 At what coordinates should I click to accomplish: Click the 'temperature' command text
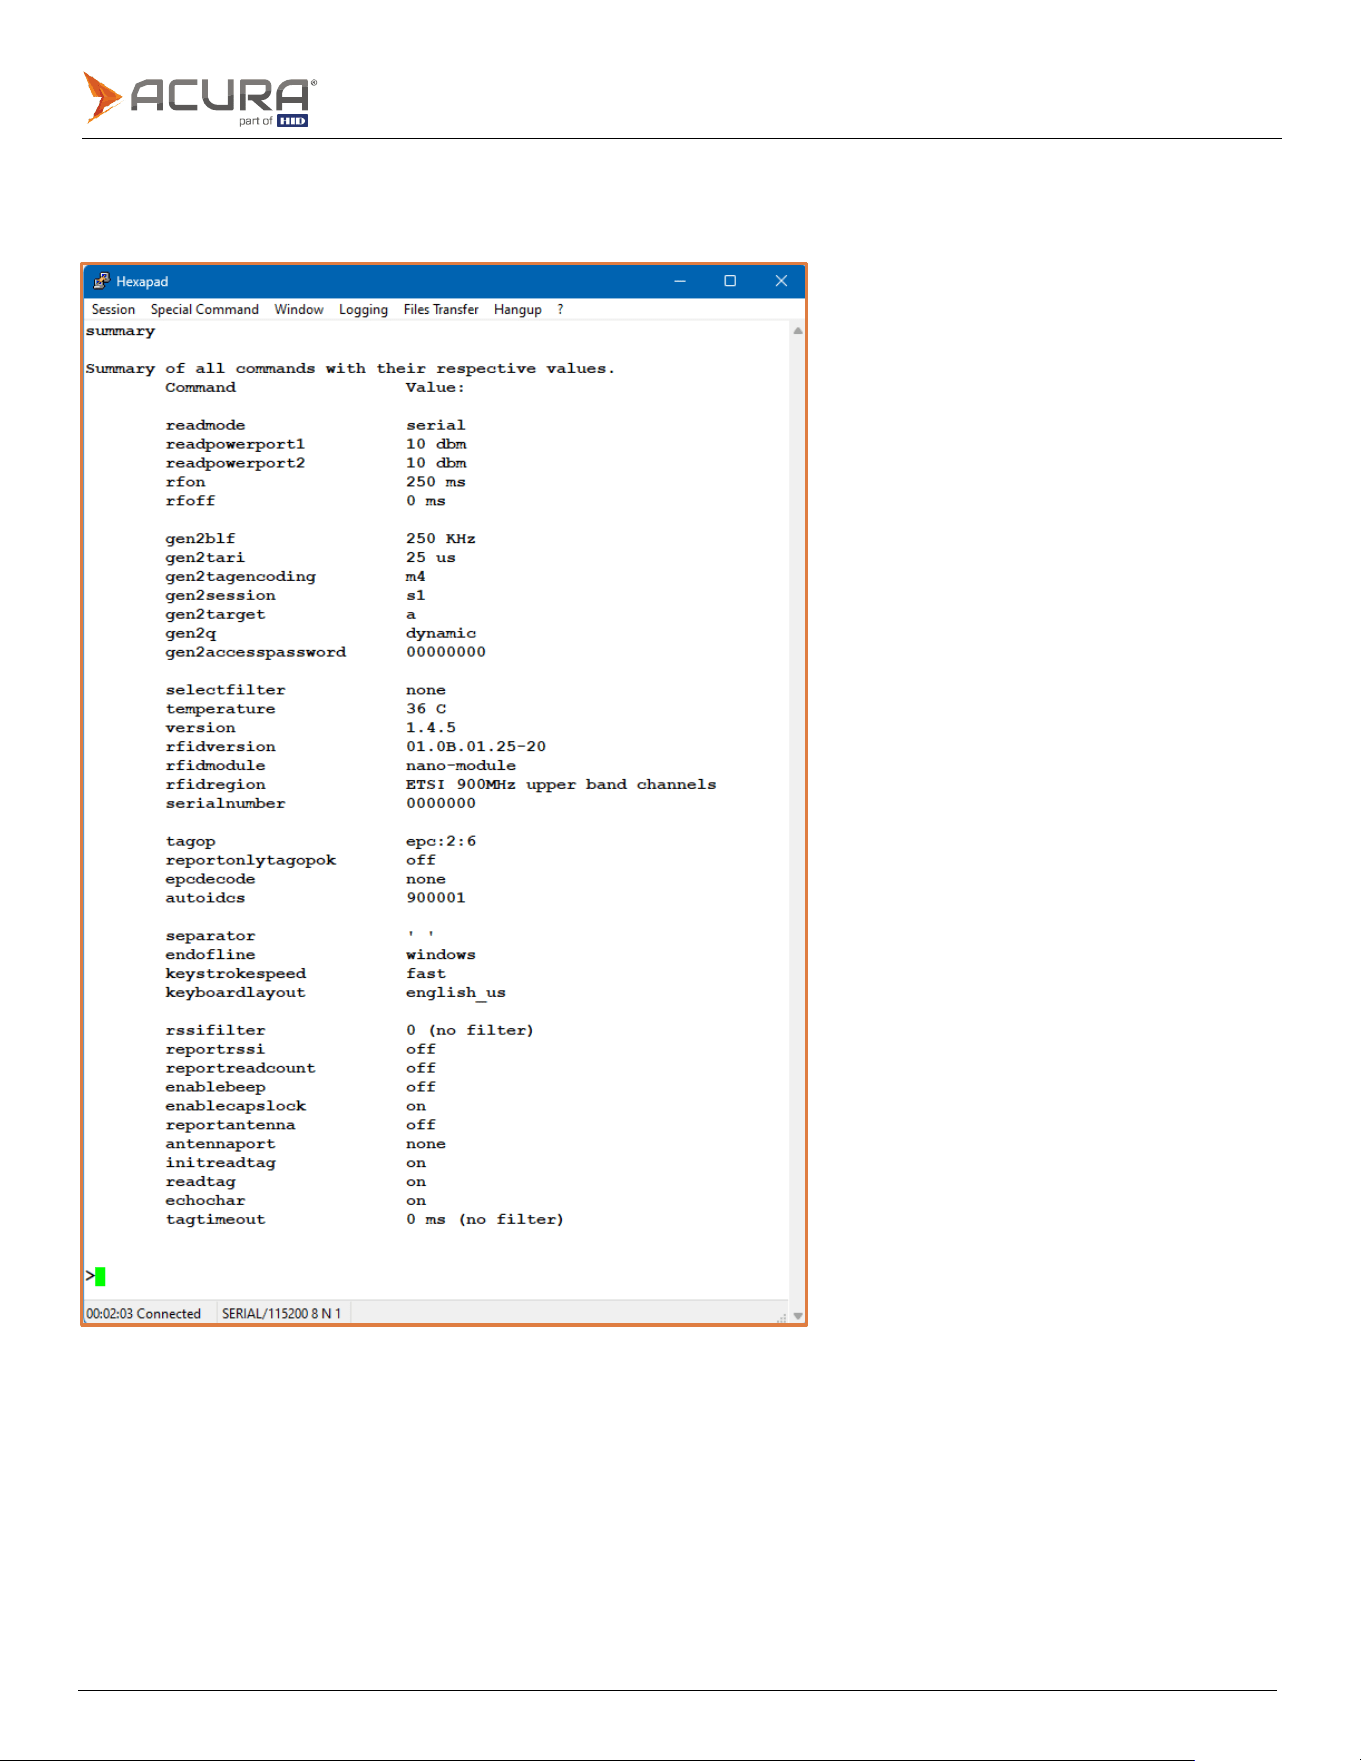[x=220, y=709]
